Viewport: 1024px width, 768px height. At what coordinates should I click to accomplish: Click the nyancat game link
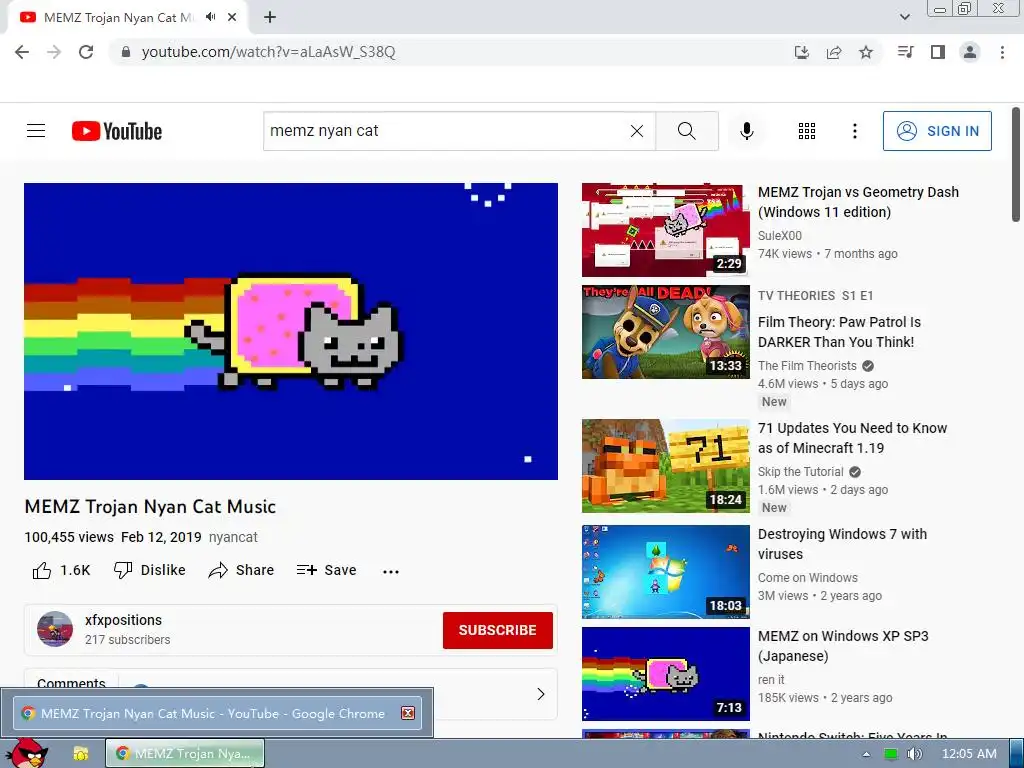(233, 537)
